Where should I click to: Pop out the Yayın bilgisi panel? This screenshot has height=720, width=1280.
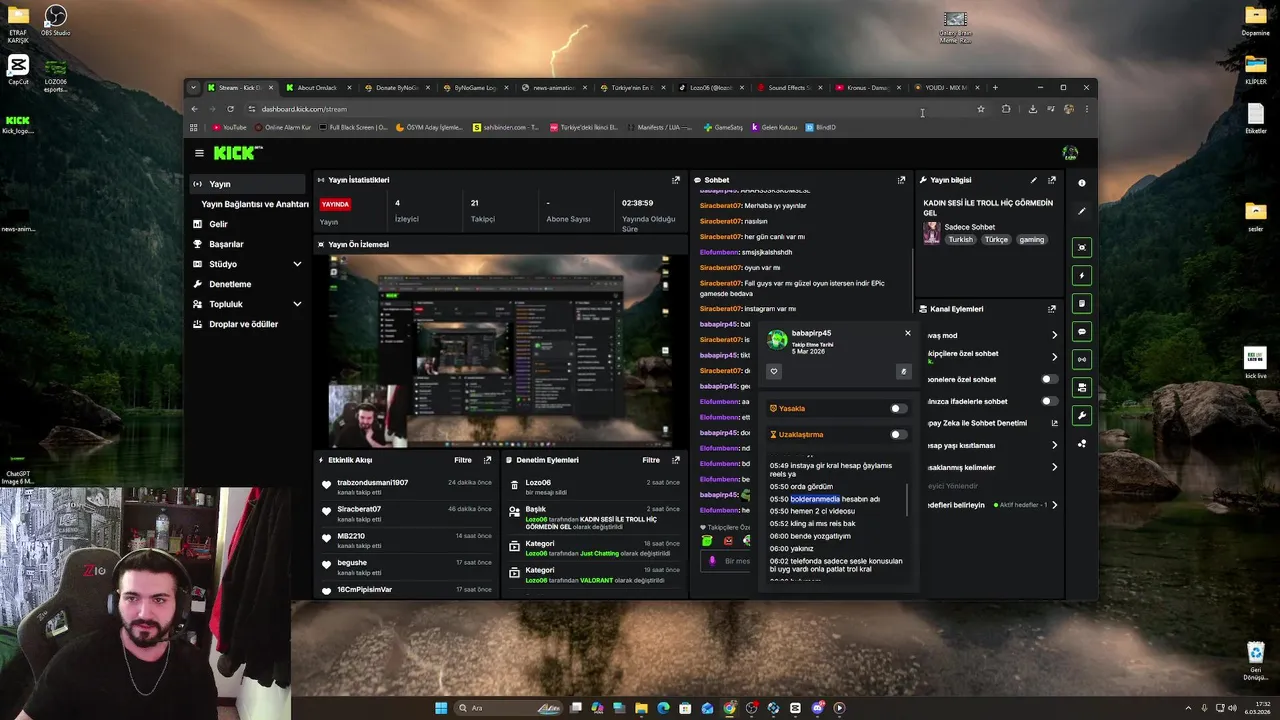(1051, 180)
